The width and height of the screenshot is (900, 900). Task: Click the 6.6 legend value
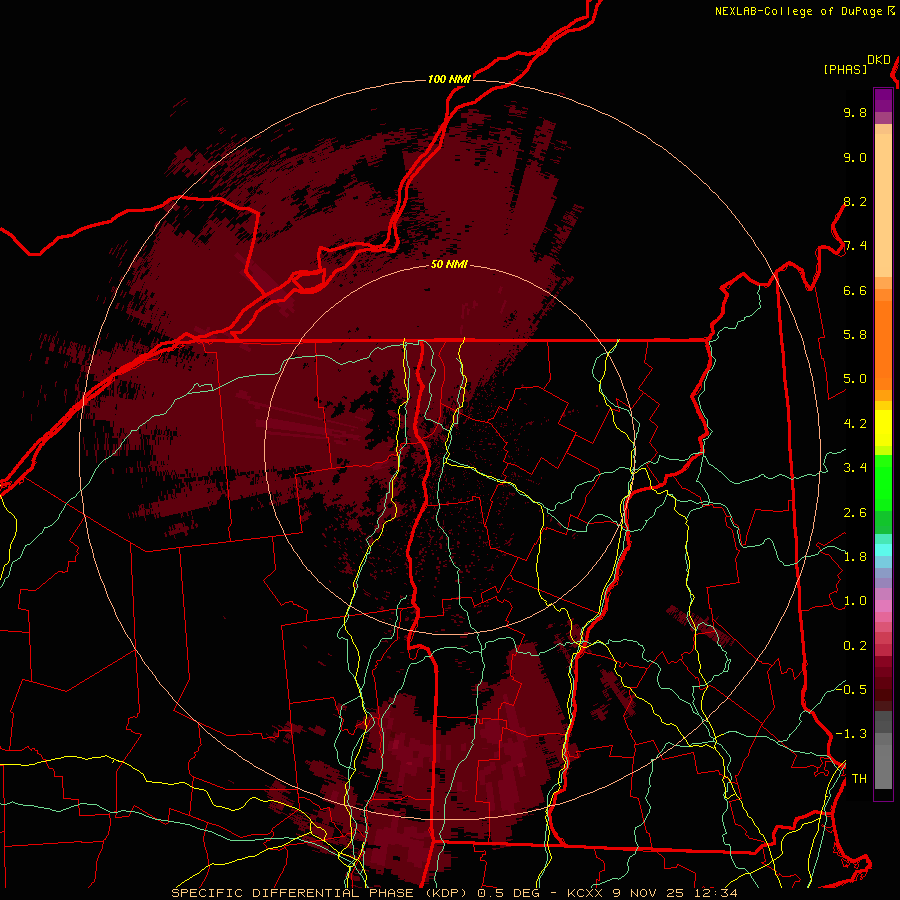pyautogui.click(x=855, y=290)
